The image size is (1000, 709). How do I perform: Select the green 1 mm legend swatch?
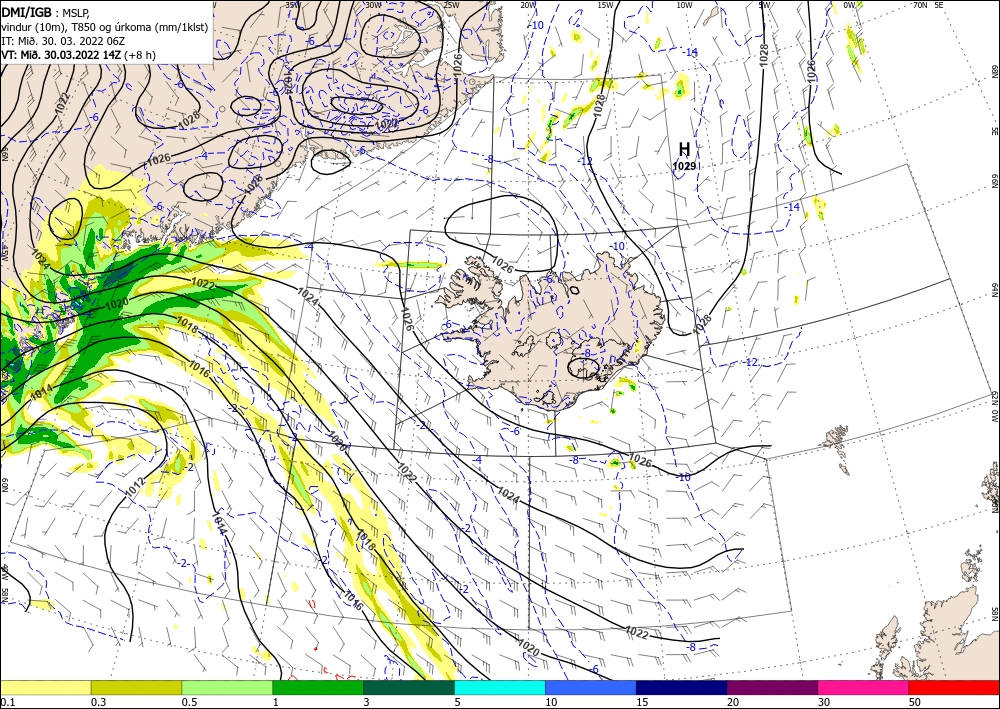click(318, 687)
